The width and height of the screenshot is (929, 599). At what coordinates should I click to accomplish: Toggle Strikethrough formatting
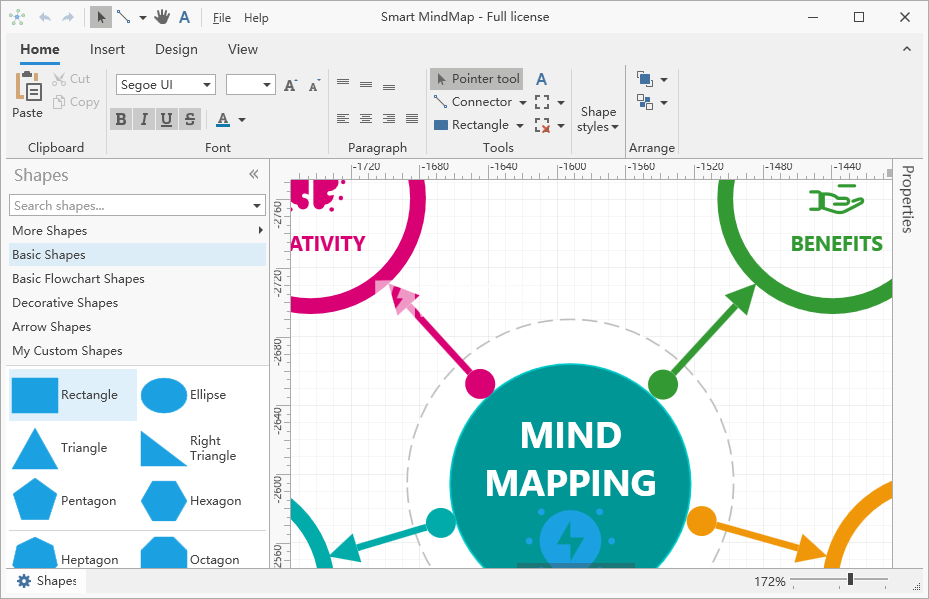click(190, 119)
